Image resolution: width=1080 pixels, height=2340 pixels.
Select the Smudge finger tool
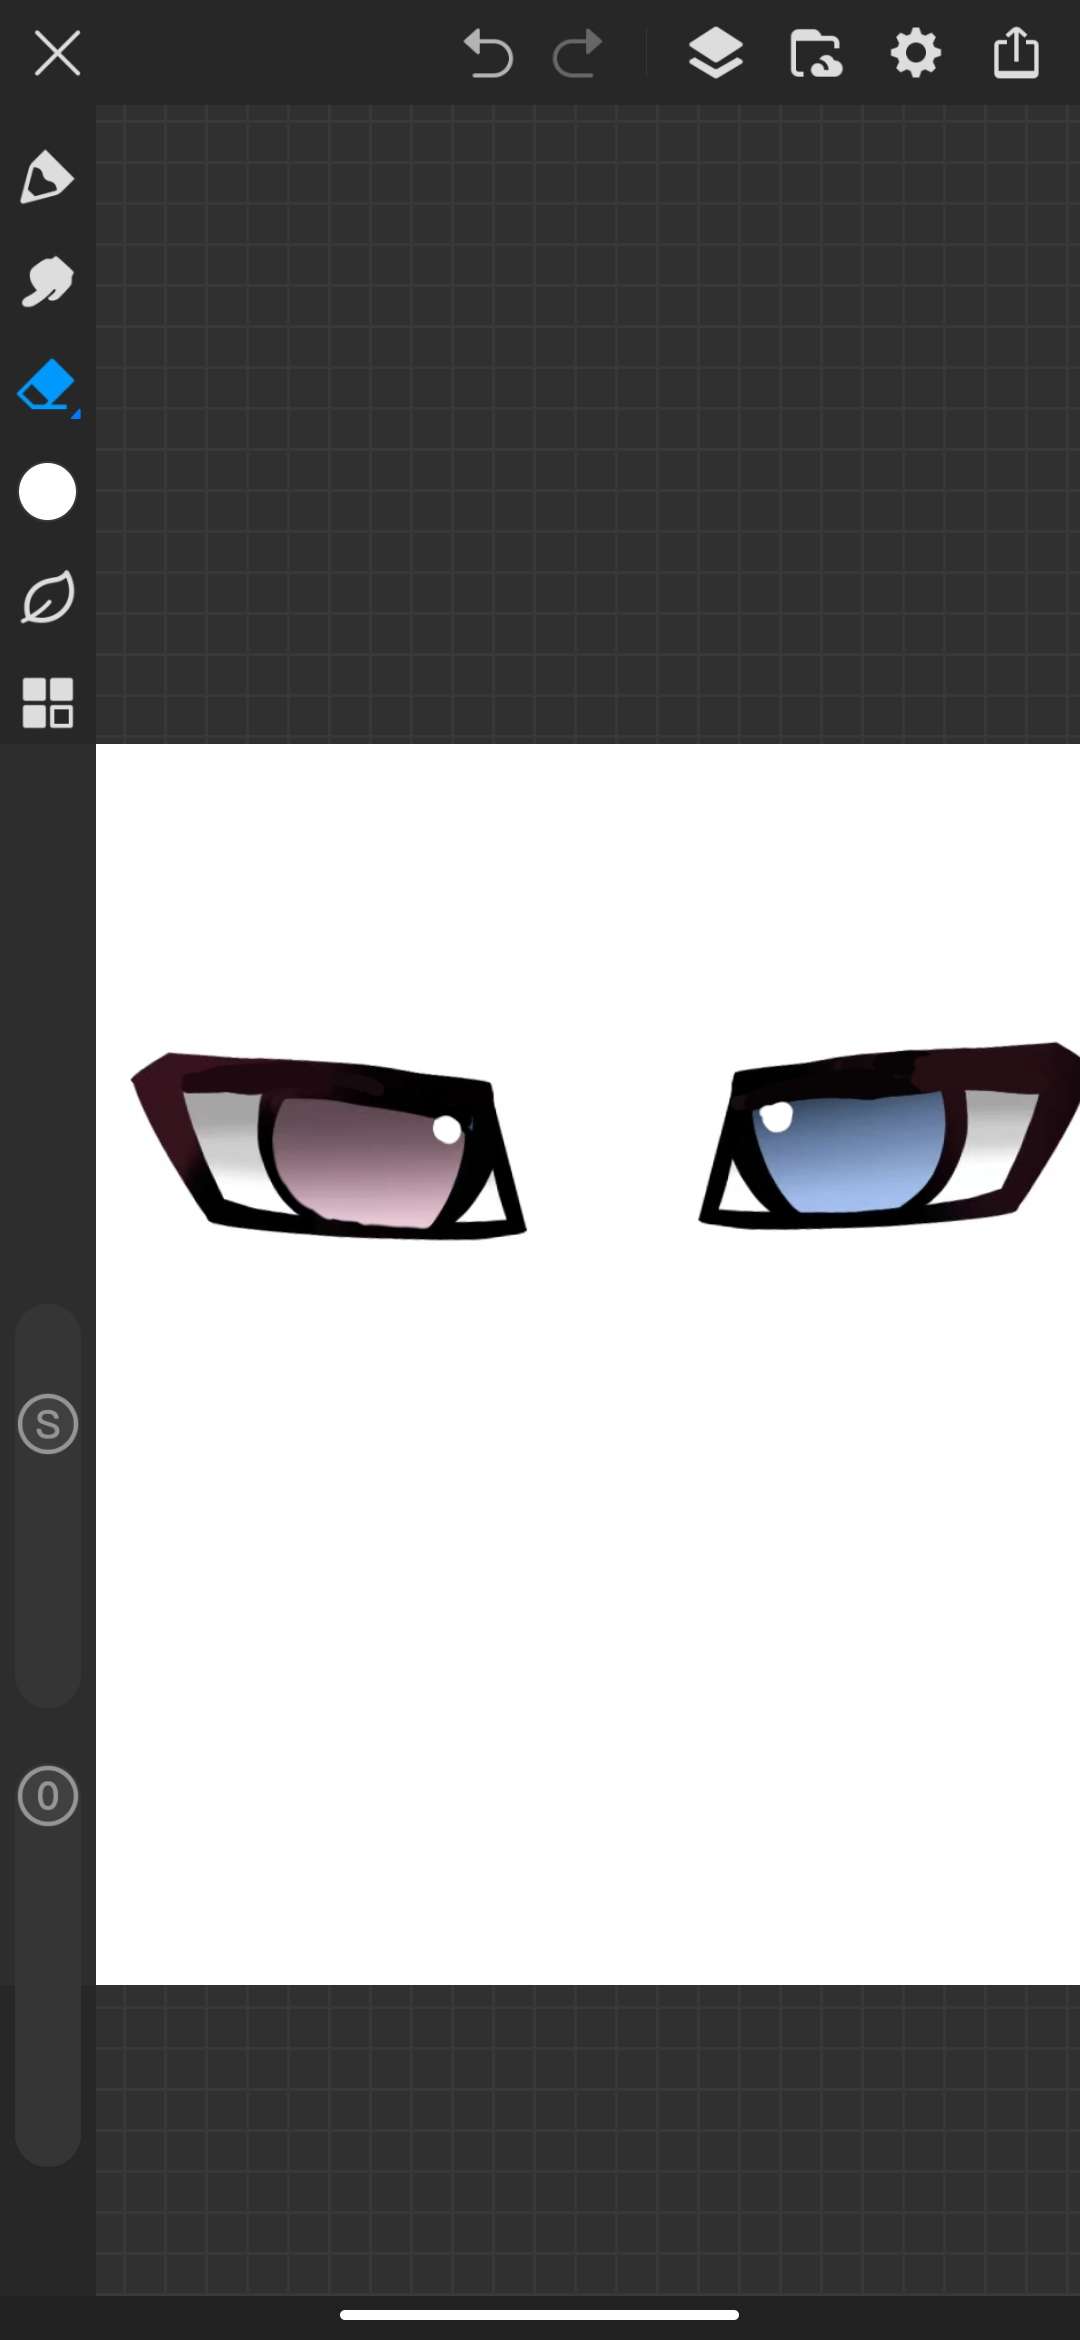point(47,282)
